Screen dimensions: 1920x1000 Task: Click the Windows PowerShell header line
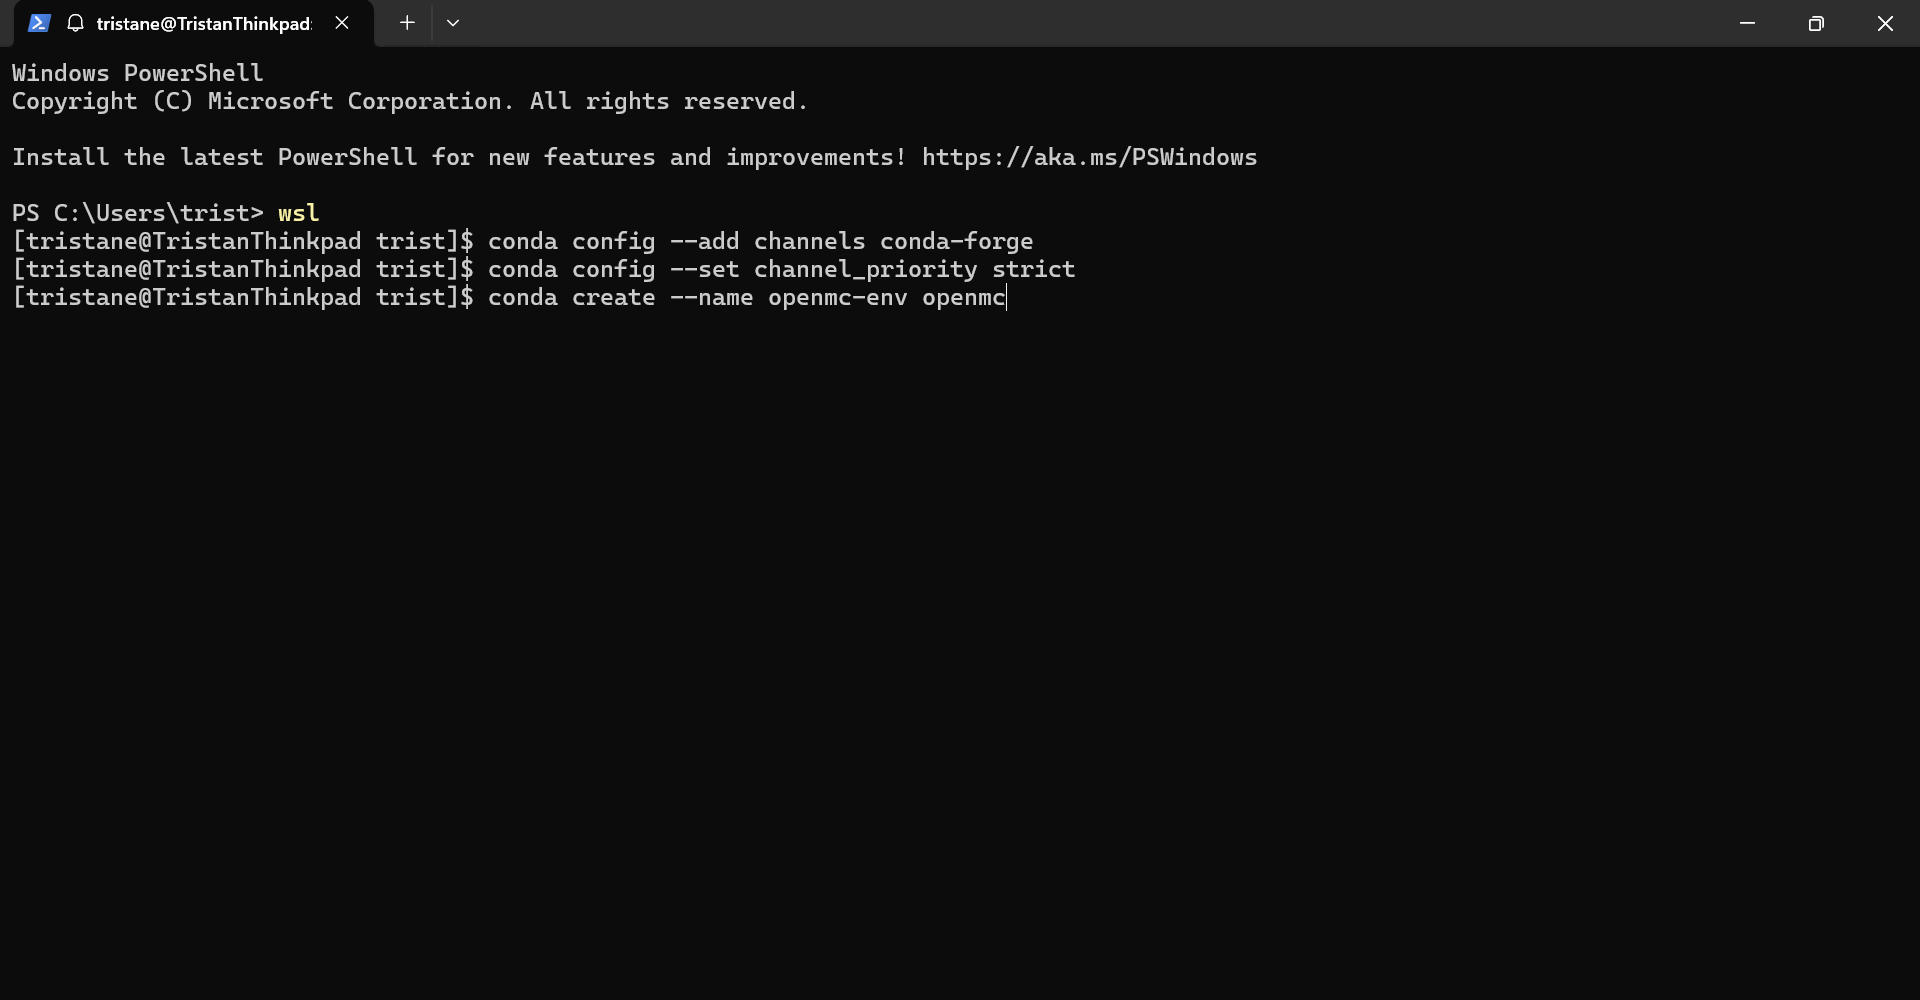(138, 73)
